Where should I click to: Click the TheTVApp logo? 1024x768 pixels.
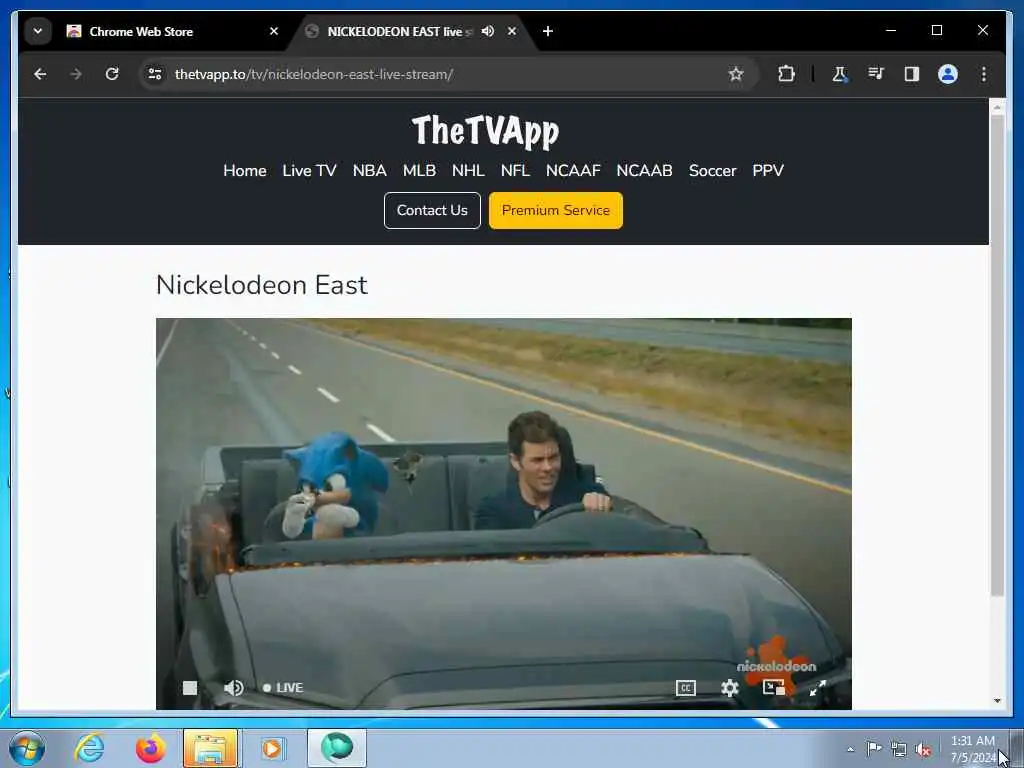pos(485,131)
